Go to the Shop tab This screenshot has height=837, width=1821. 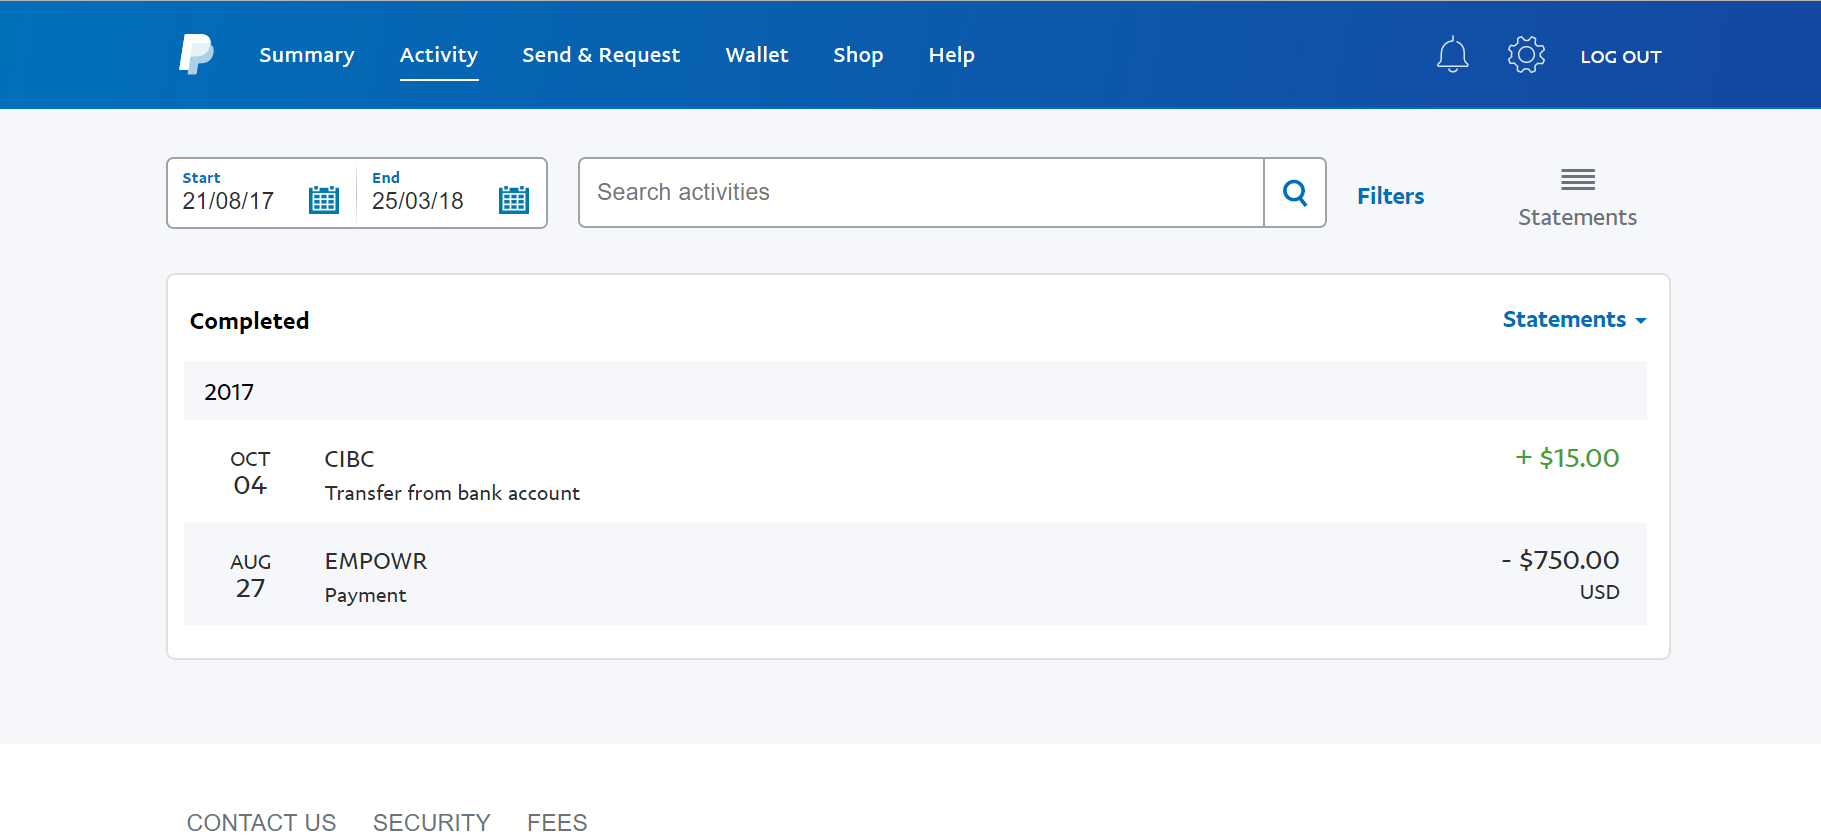point(858,55)
